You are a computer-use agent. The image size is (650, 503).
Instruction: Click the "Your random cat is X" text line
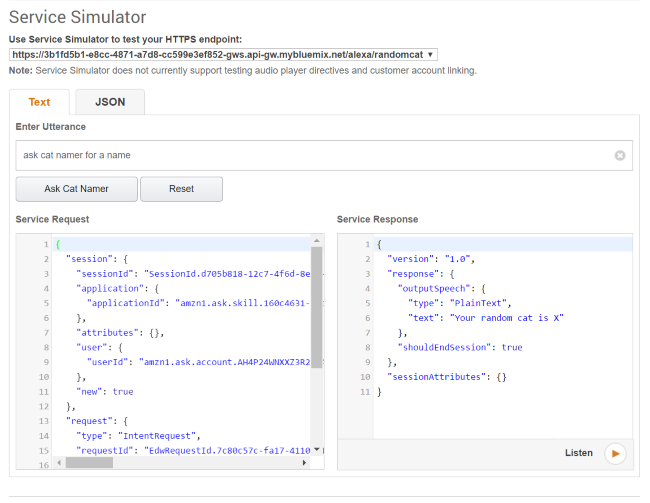pos(486,318)
